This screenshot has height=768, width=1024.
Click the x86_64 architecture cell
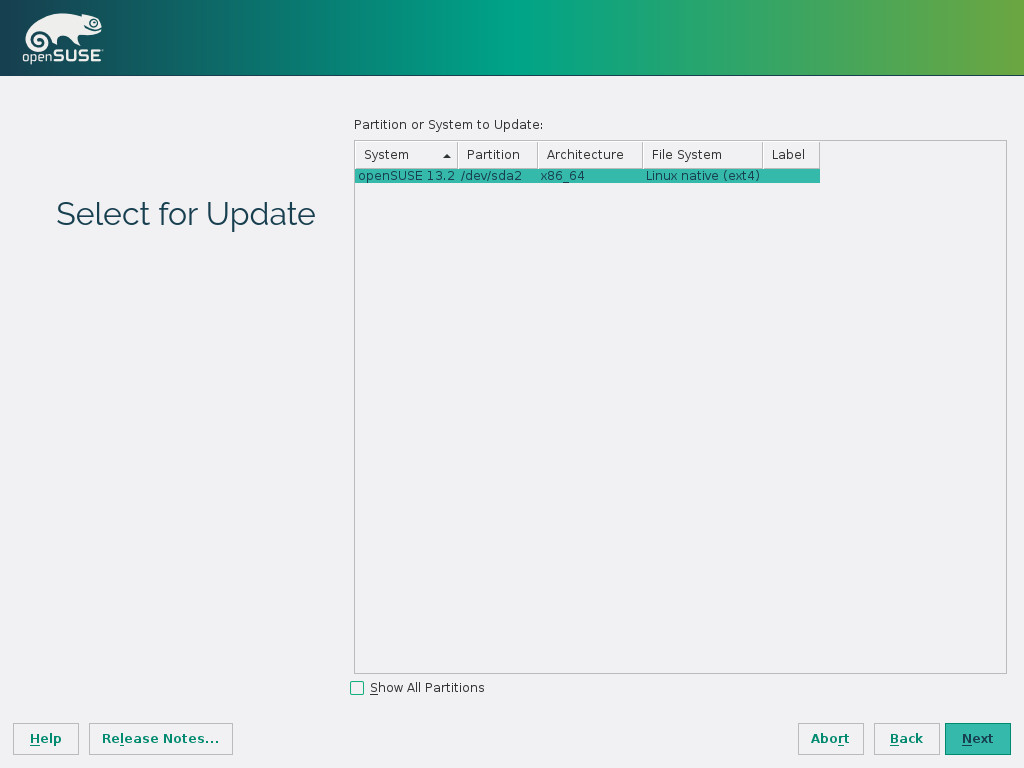point(563,176)
